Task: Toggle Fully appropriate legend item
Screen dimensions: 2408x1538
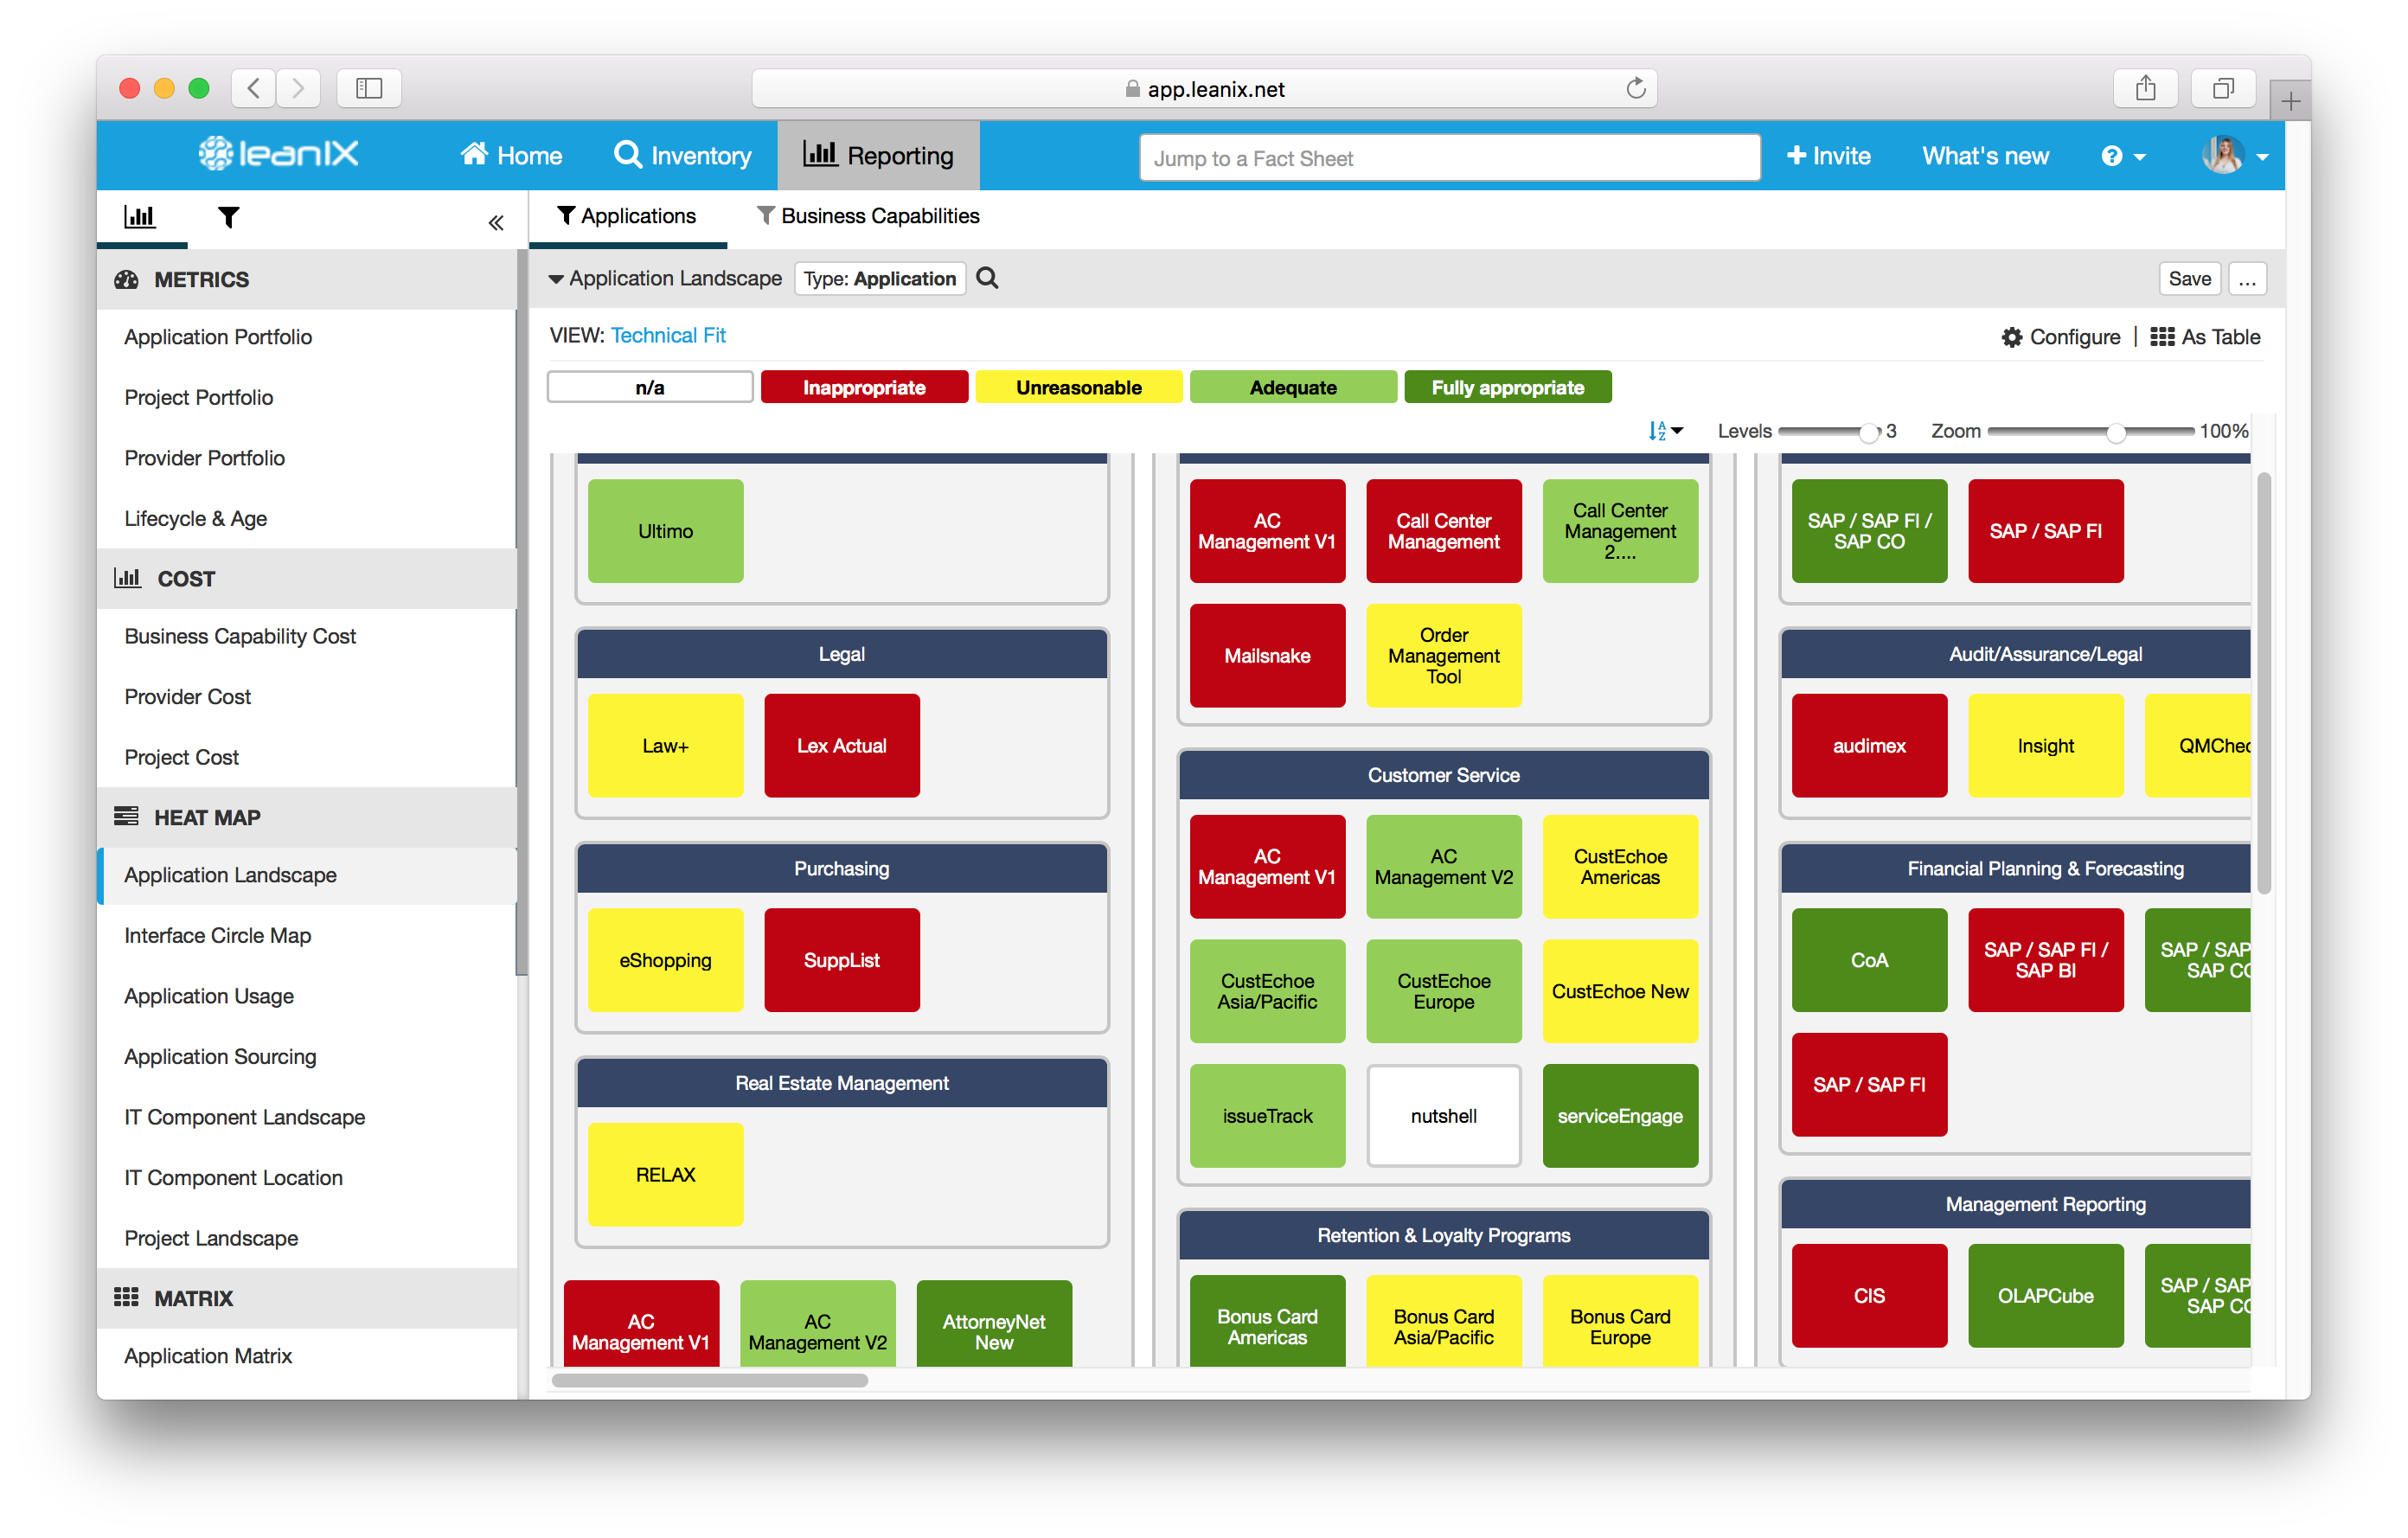Action: pyautogui.click(x=1506, y=388)
